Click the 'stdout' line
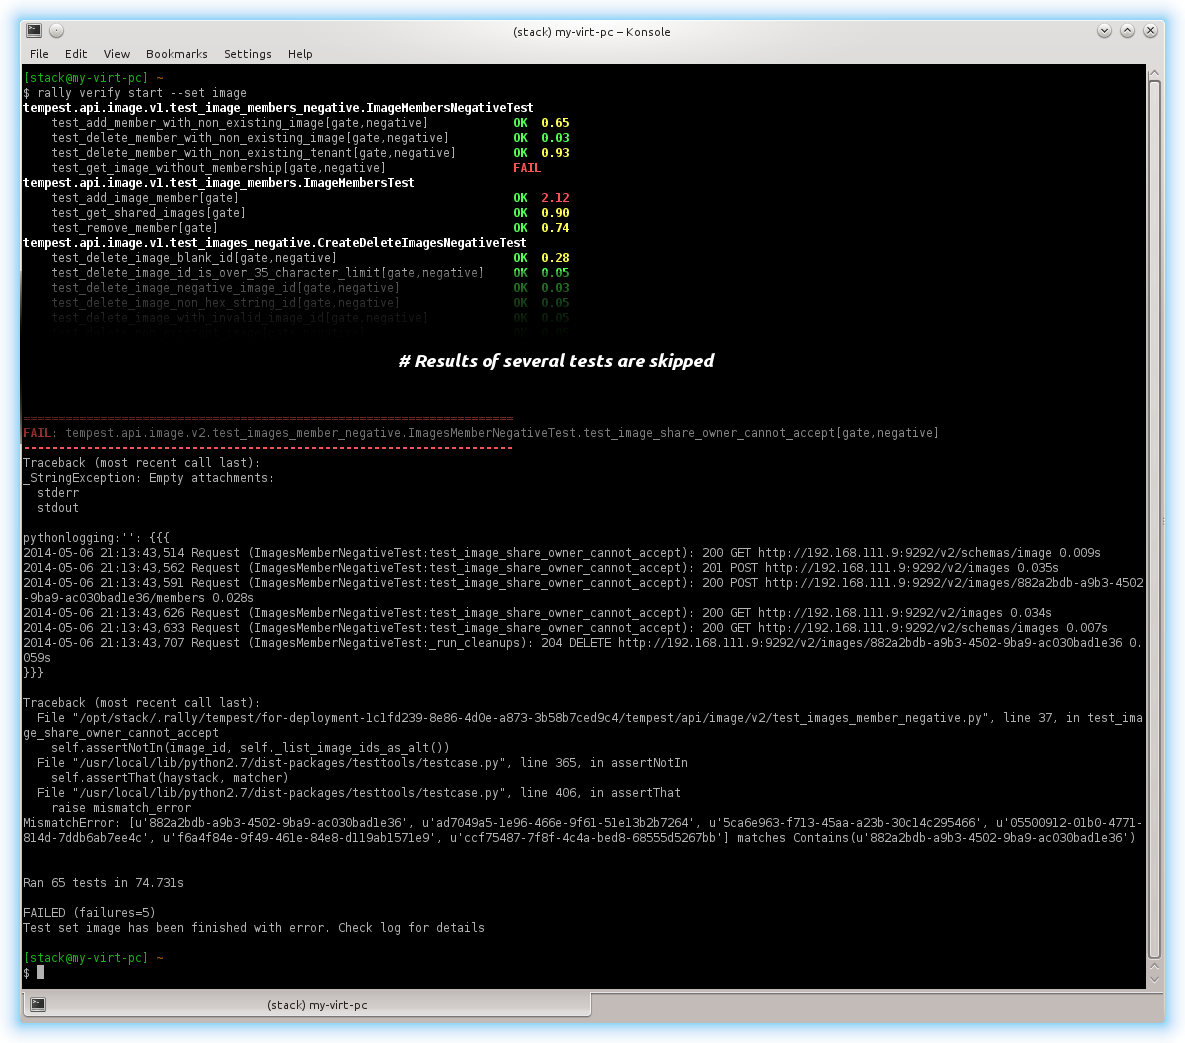 click(58, 508)
